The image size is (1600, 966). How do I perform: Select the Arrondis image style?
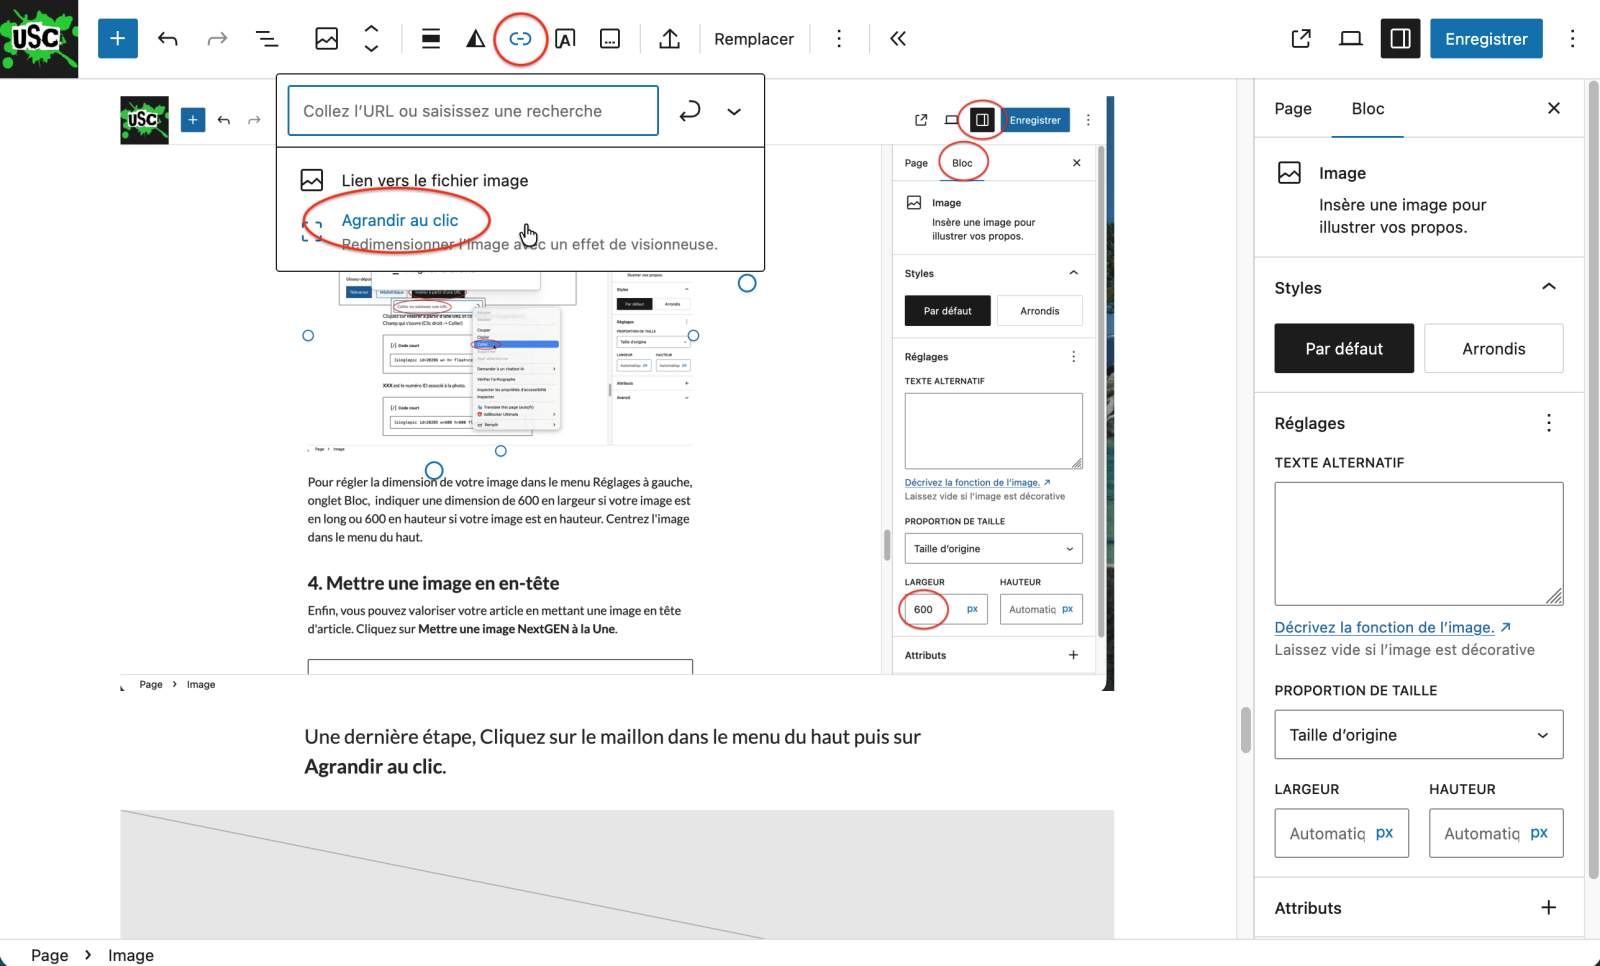click(x=1493, y=349)
